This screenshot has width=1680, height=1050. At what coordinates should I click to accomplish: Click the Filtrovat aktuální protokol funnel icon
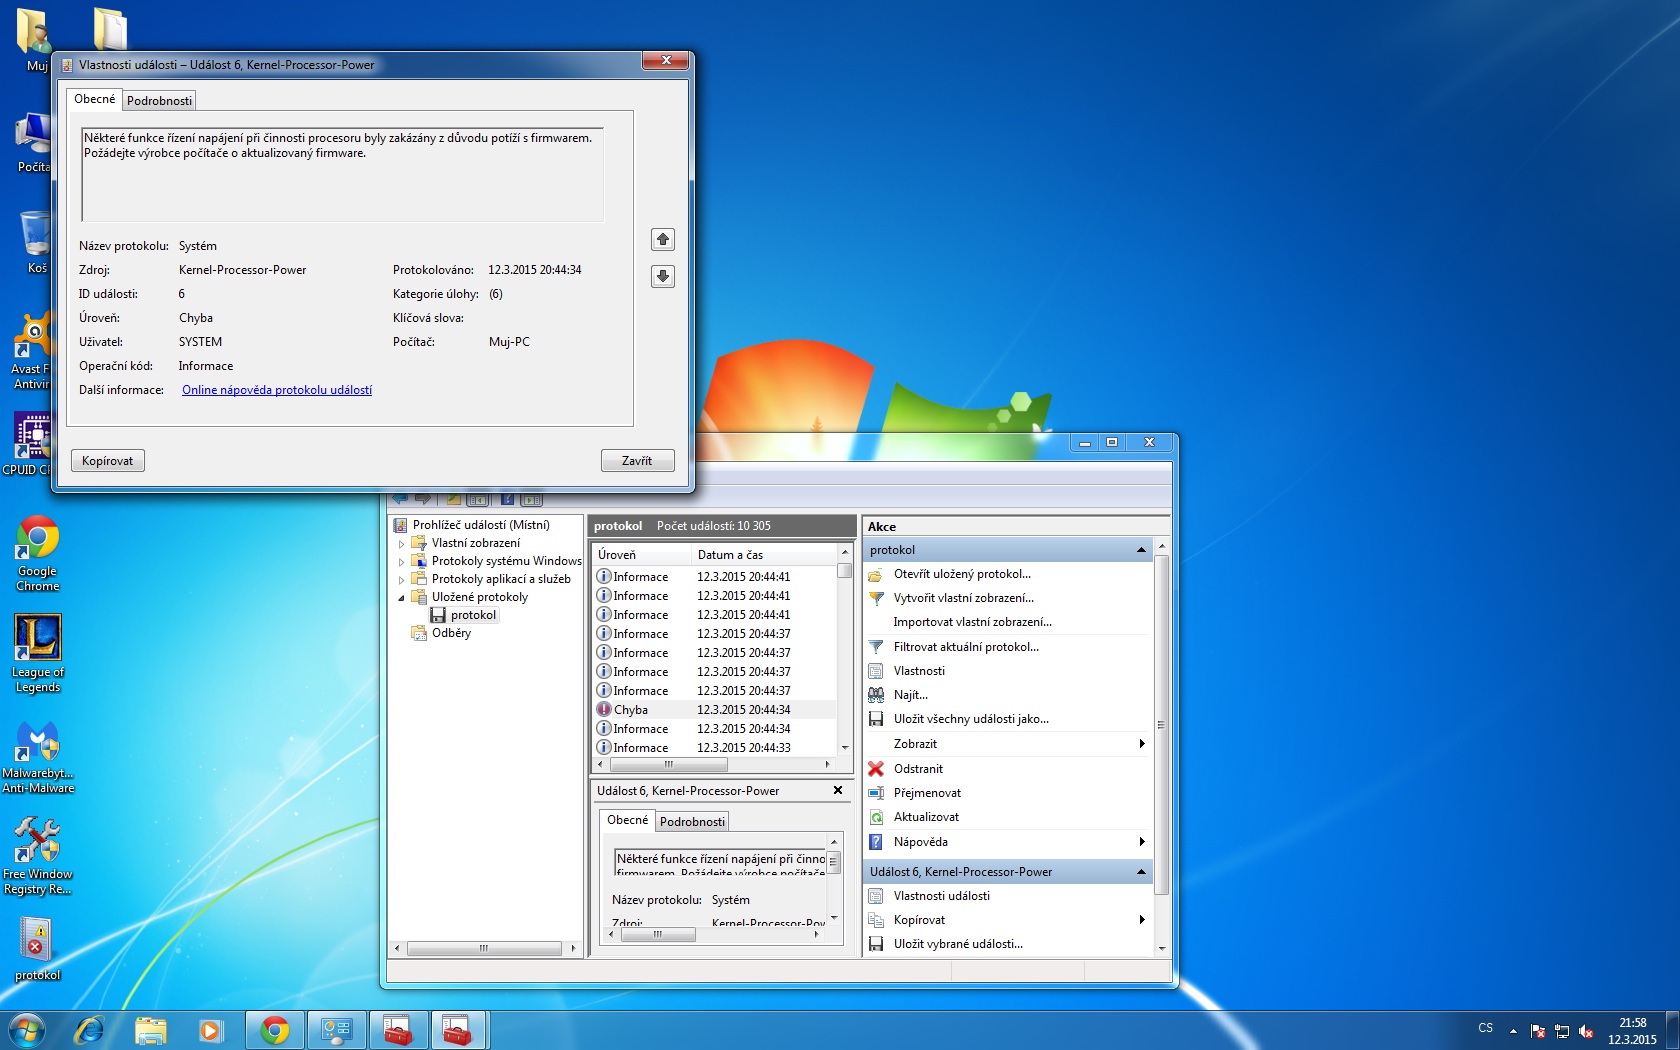pos(876,647)
